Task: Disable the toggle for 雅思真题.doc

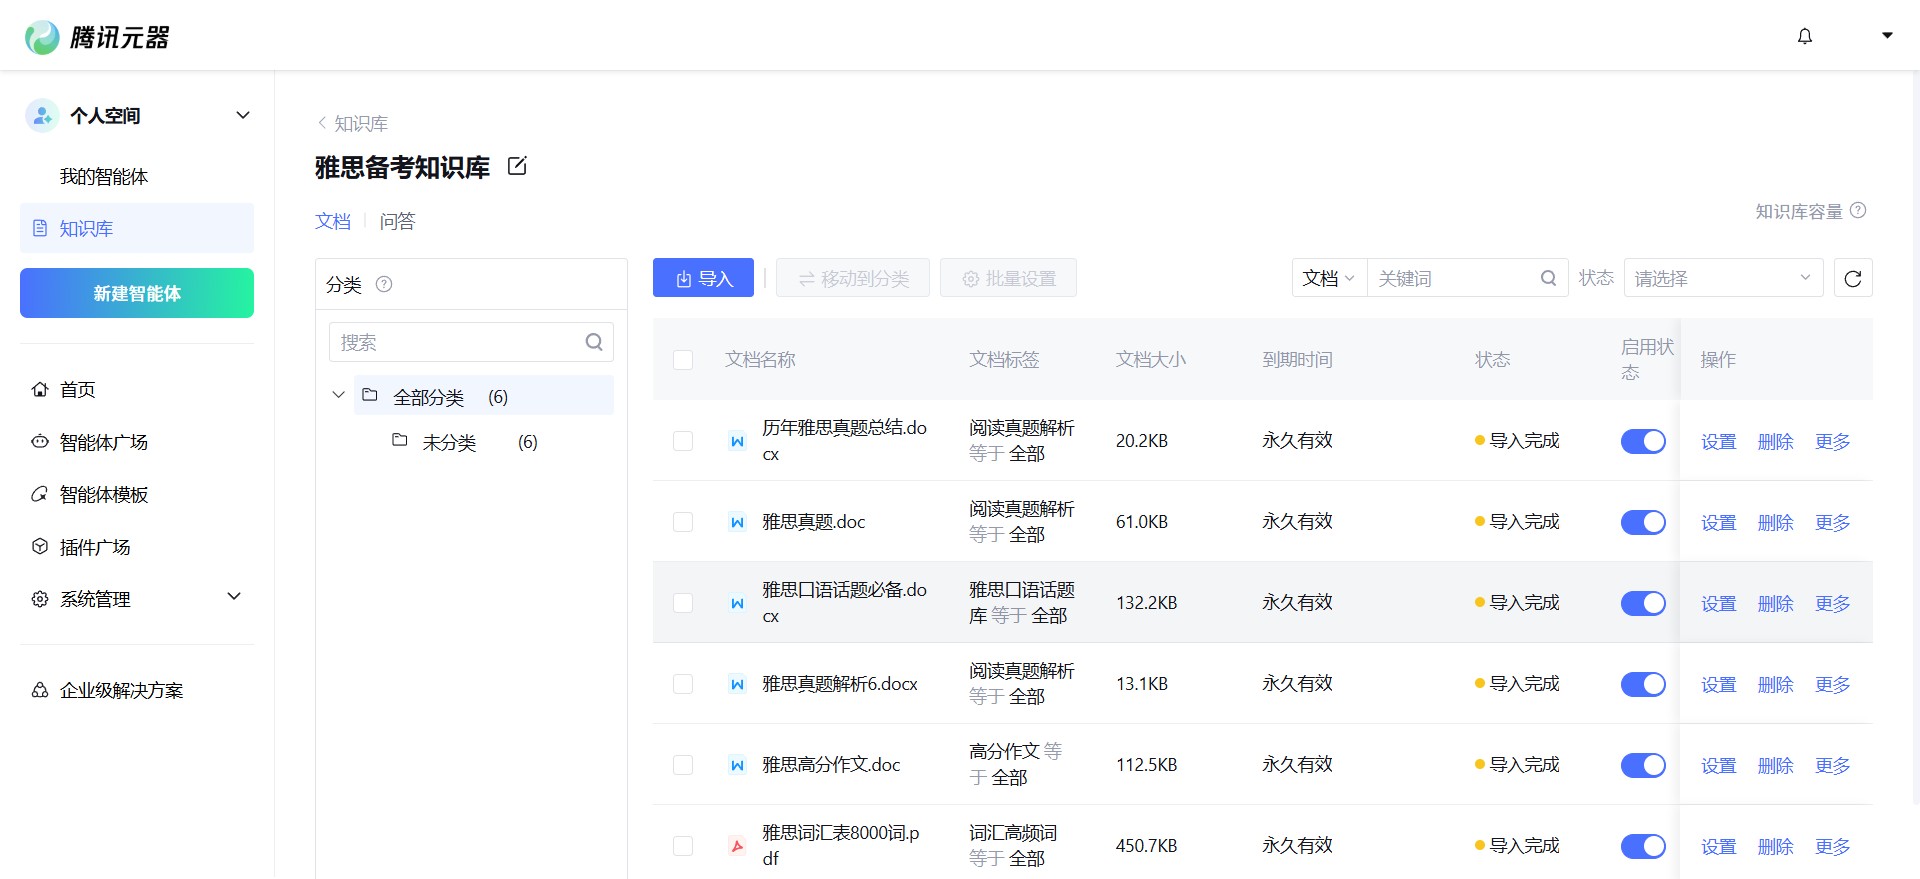Action: [x=1642, y=522]
